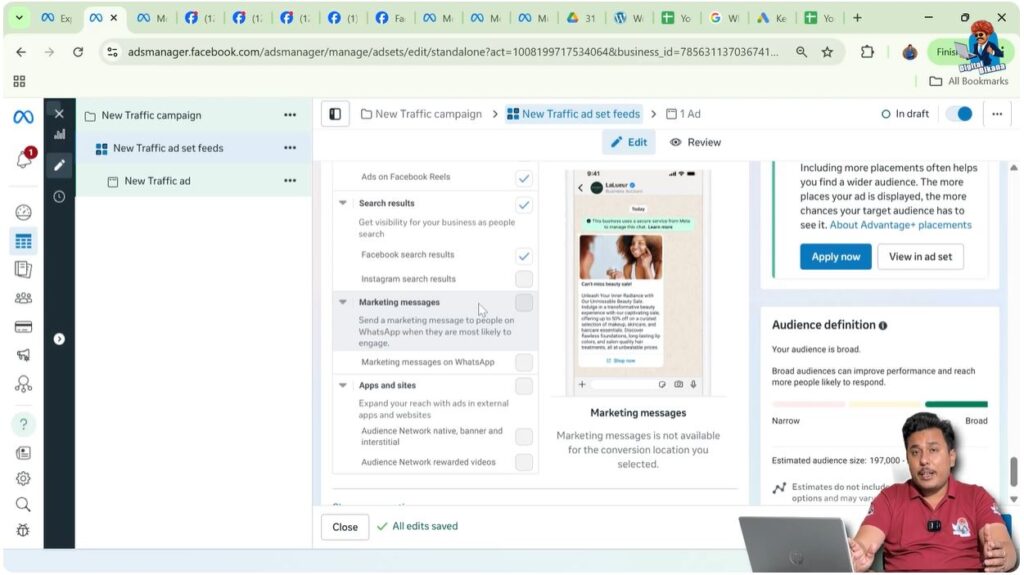The width and height of the screenshot is (1024, 575).
Task: Select New Traffic ad in tree
Action: click(x=157, y=181)
